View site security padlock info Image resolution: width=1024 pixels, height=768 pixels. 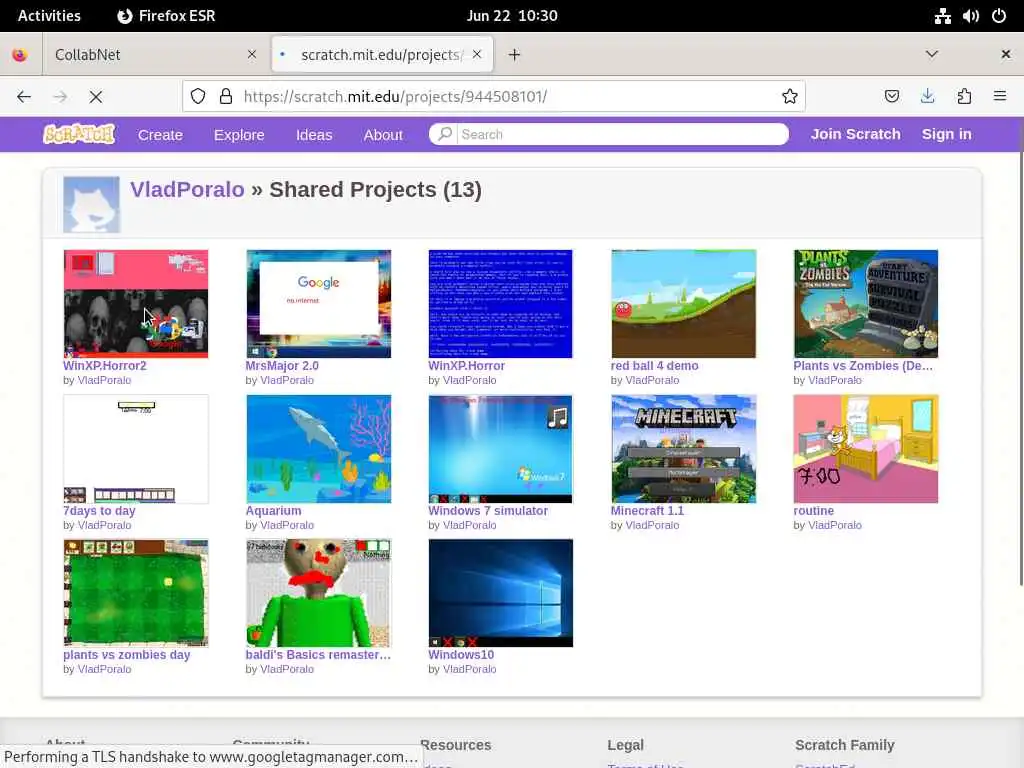pos(226,97)
